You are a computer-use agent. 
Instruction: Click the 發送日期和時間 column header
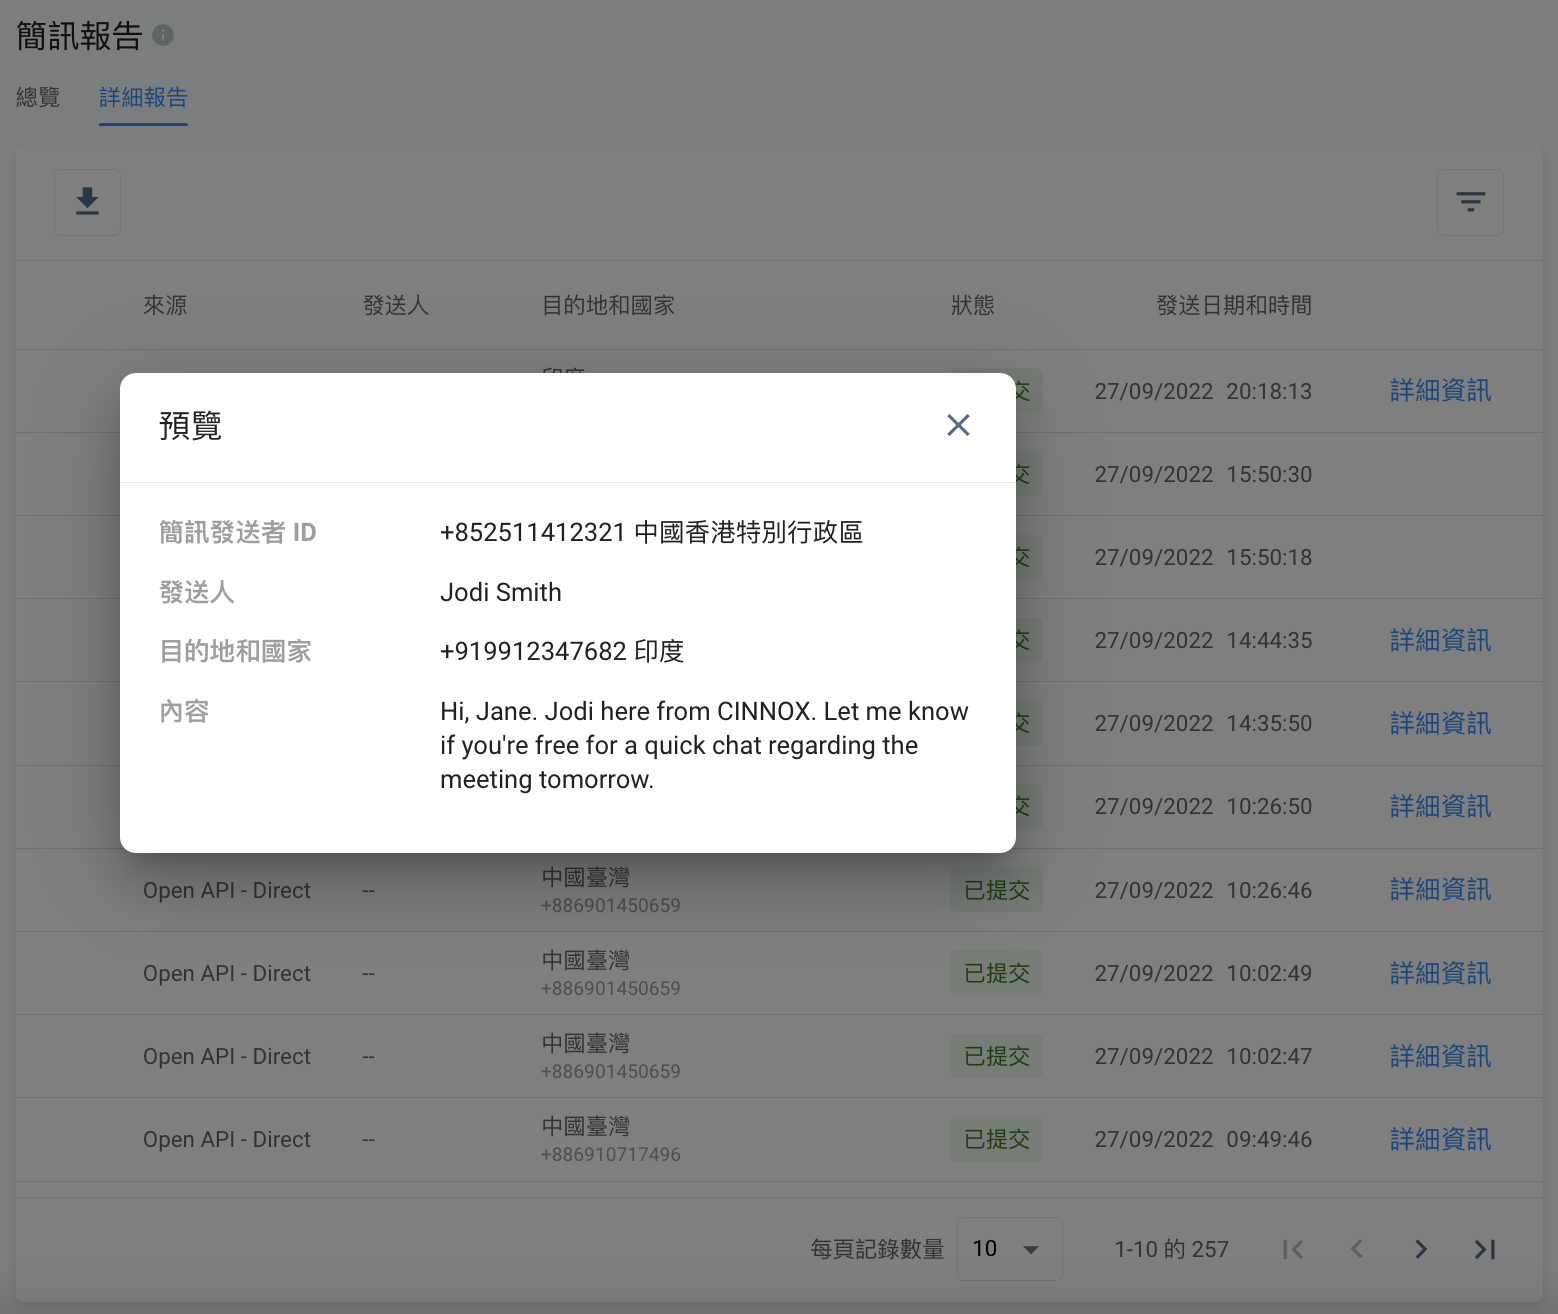pyautogui.click(x=1234, y=305)
